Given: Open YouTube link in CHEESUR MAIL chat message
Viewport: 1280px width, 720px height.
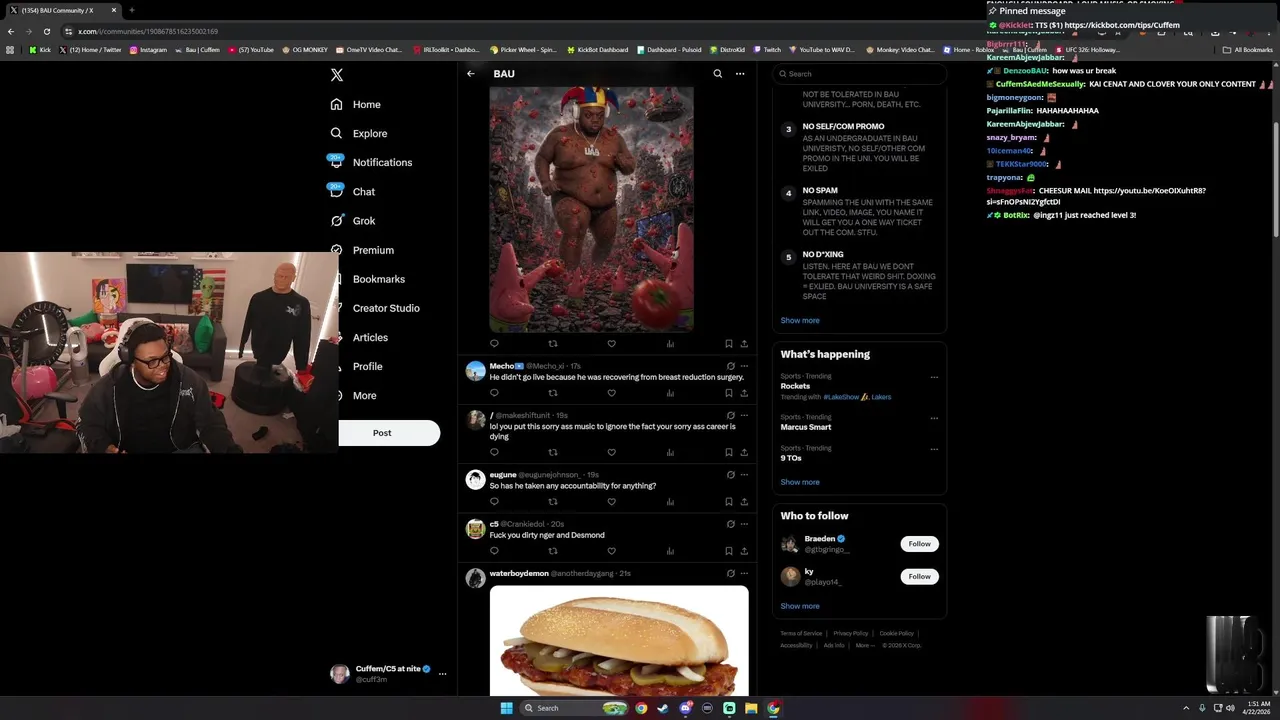Looking at the screenshot, I should 1096,196.
